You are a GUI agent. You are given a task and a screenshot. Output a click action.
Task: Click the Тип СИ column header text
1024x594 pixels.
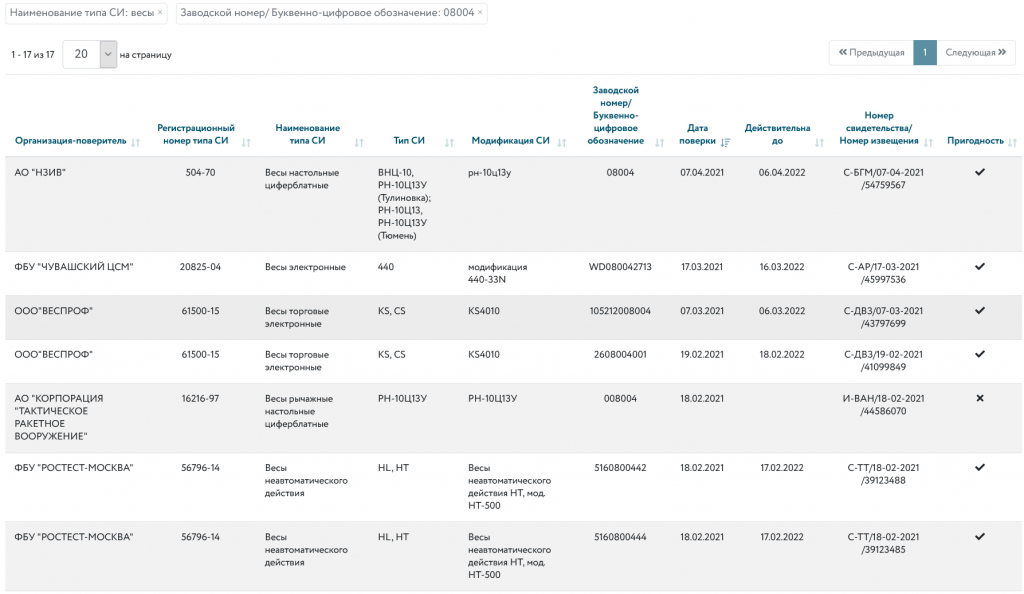409,141
